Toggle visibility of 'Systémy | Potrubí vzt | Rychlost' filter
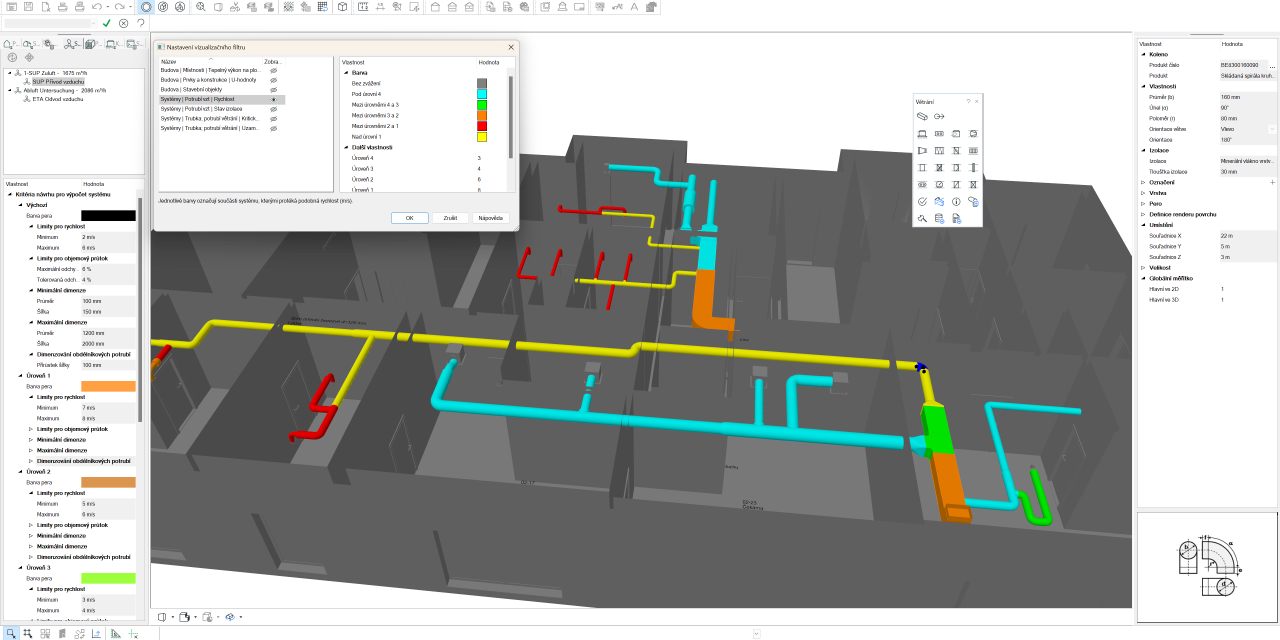 [273, 100]
